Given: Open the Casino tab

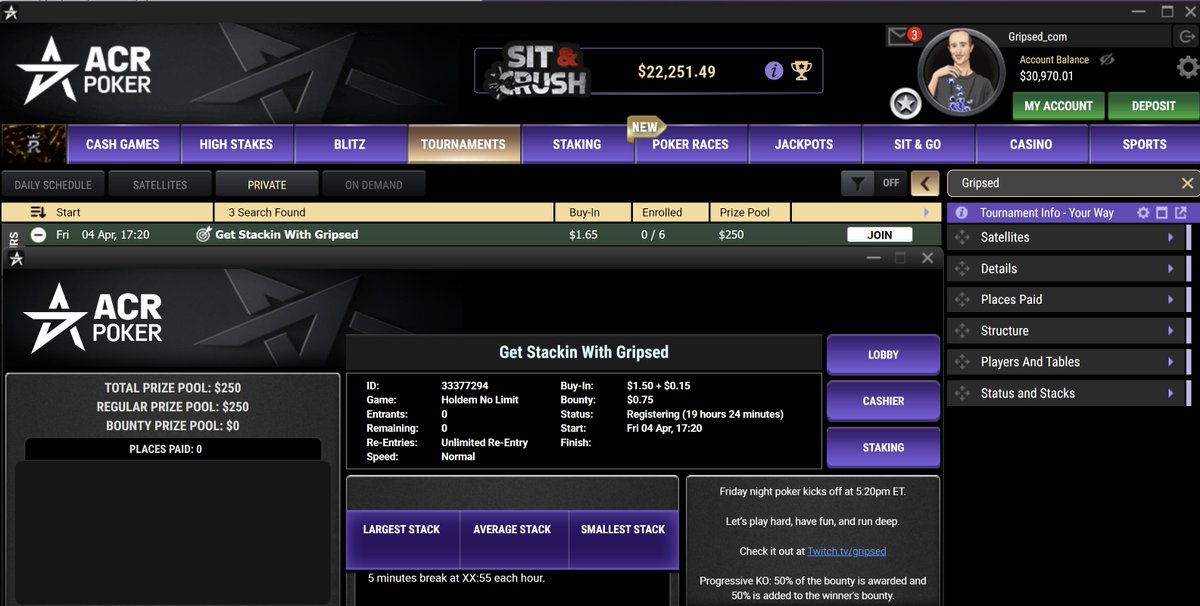Looking at the screenshot, I should pos(1031,144).
